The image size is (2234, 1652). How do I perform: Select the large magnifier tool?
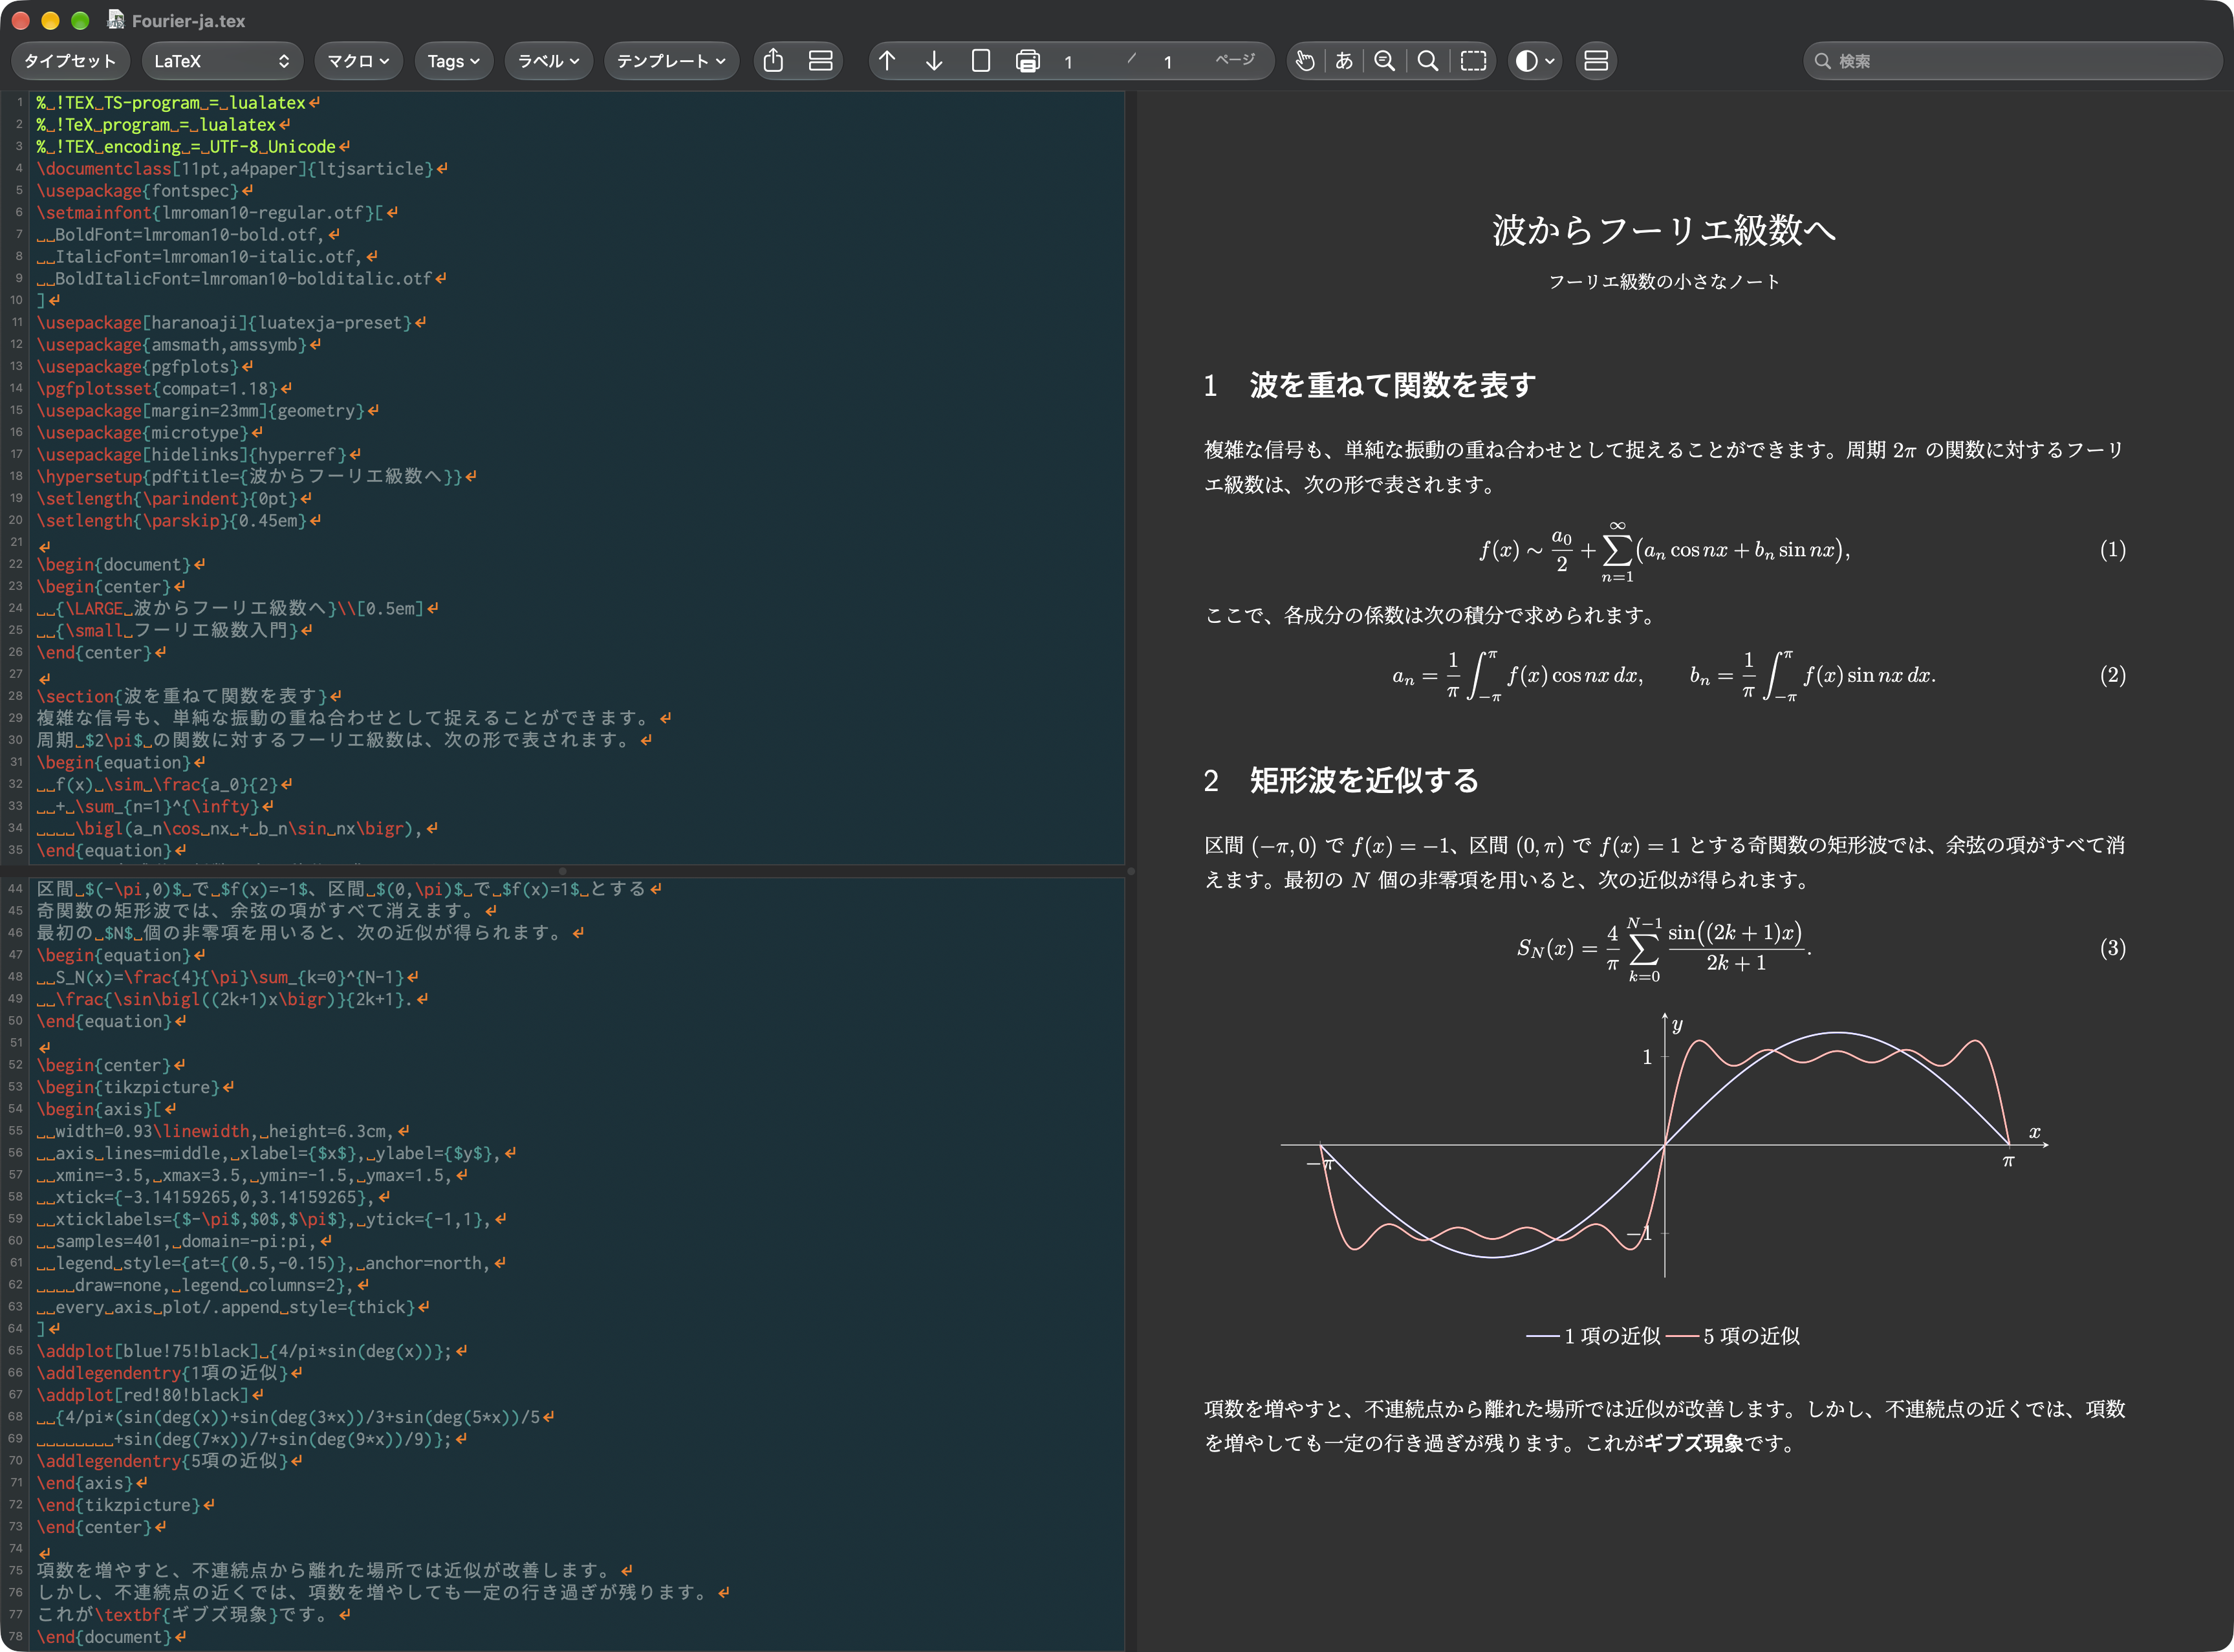point(1428,61)
